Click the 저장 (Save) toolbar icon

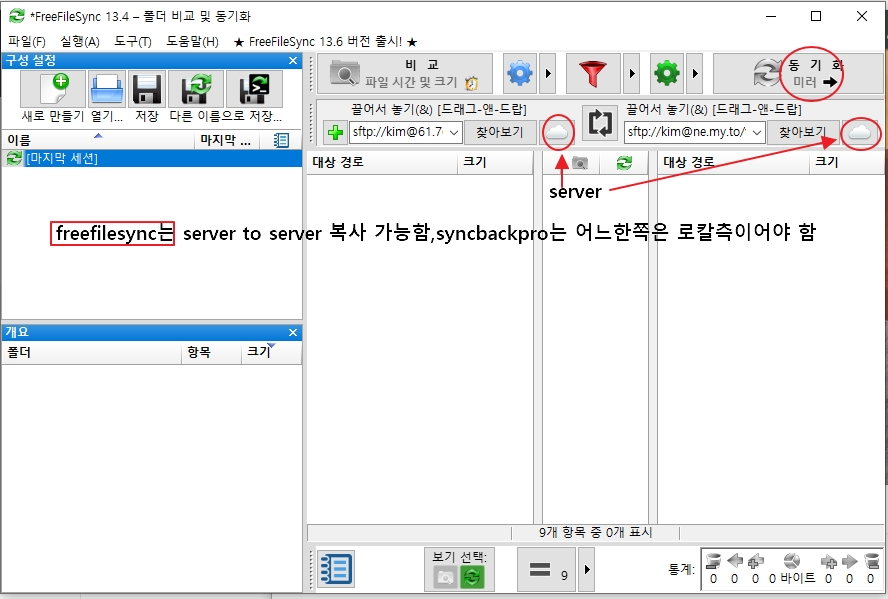[x=148, y=89]
